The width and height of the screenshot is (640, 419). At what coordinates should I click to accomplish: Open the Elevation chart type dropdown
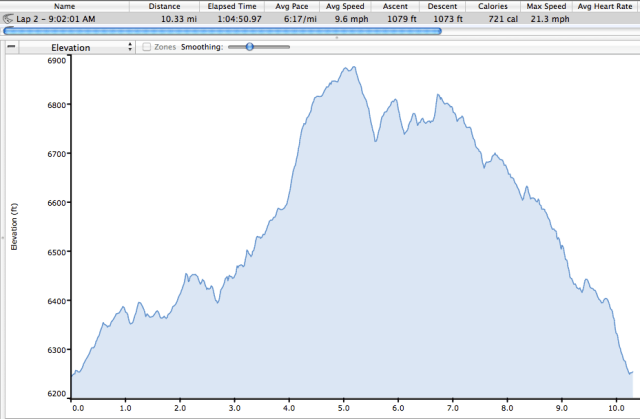(x=78, y=47)
